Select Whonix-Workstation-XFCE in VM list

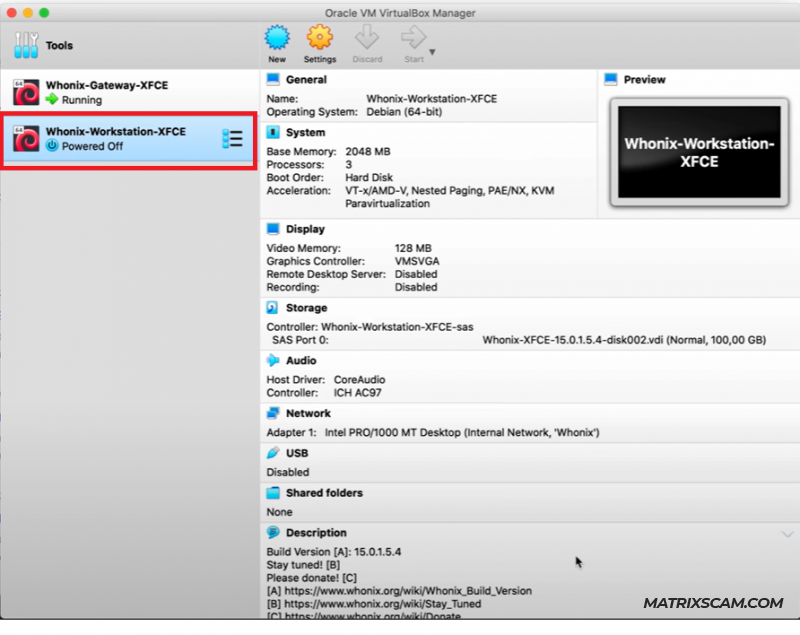click(x=128, y=139)
